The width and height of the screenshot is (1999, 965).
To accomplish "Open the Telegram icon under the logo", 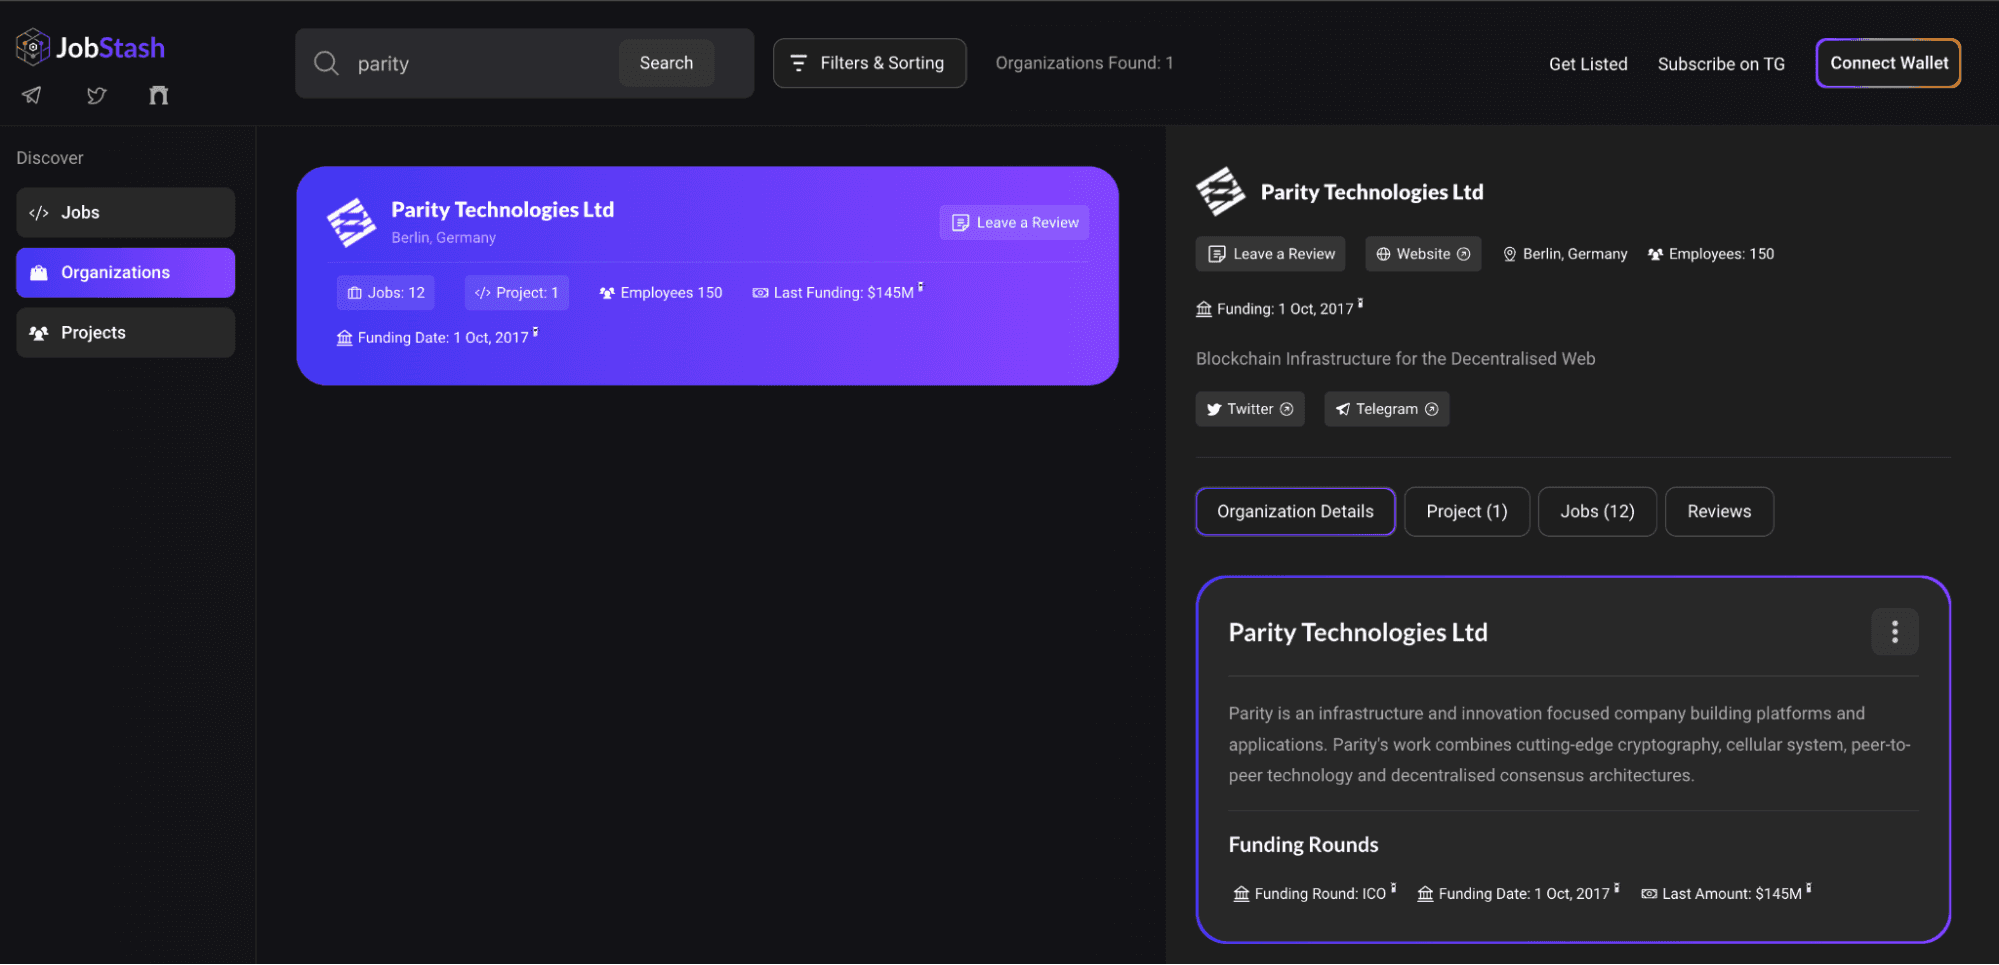I will pos(32,95).
